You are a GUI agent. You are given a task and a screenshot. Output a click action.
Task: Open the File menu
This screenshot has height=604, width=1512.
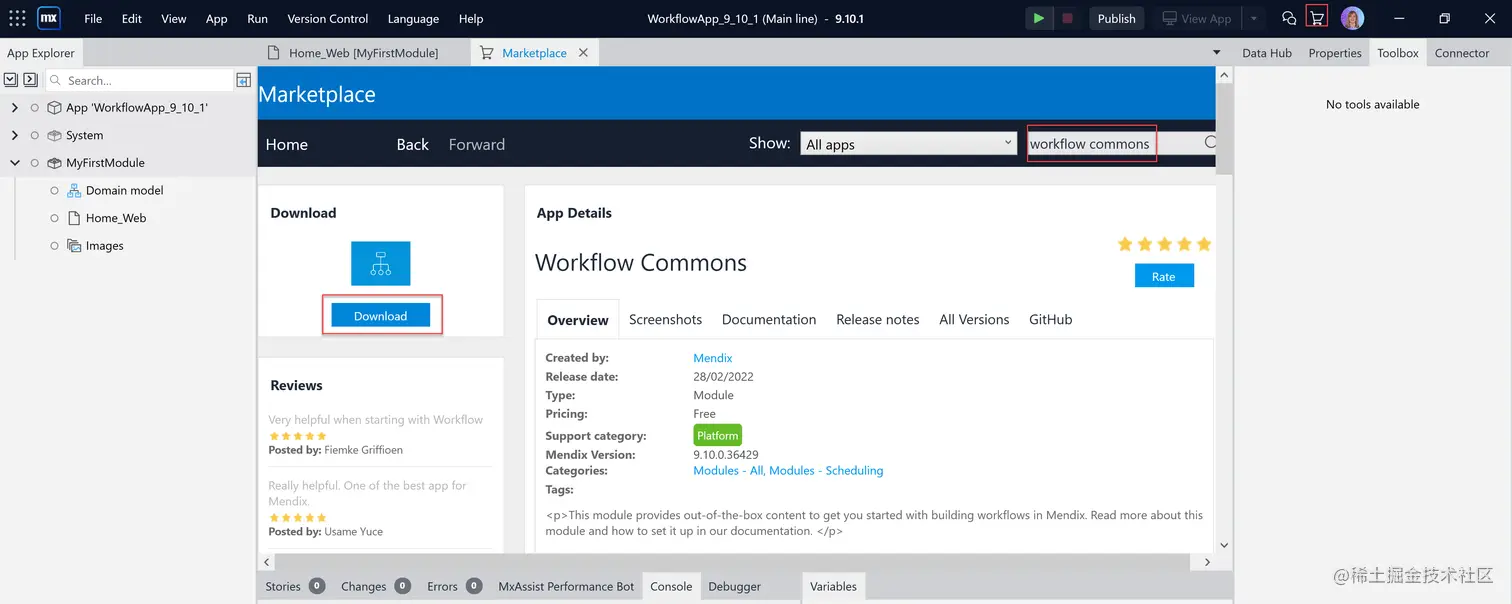tap(93, 18)
